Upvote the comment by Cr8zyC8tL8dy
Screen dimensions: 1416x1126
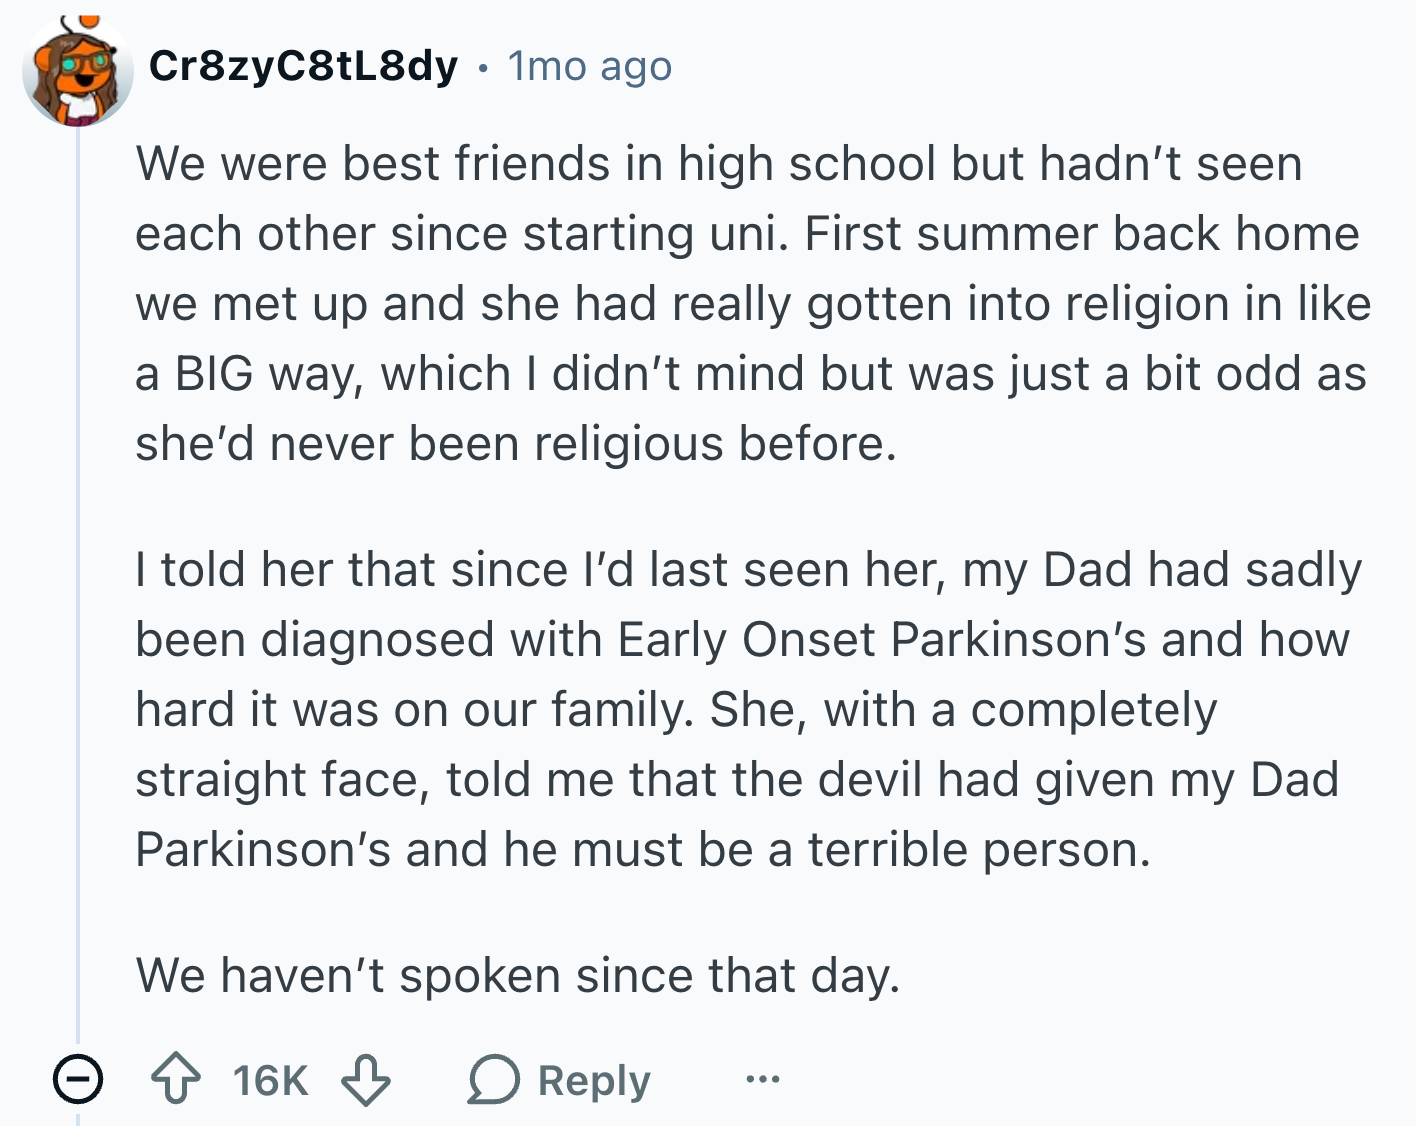tap(176, 1080)
